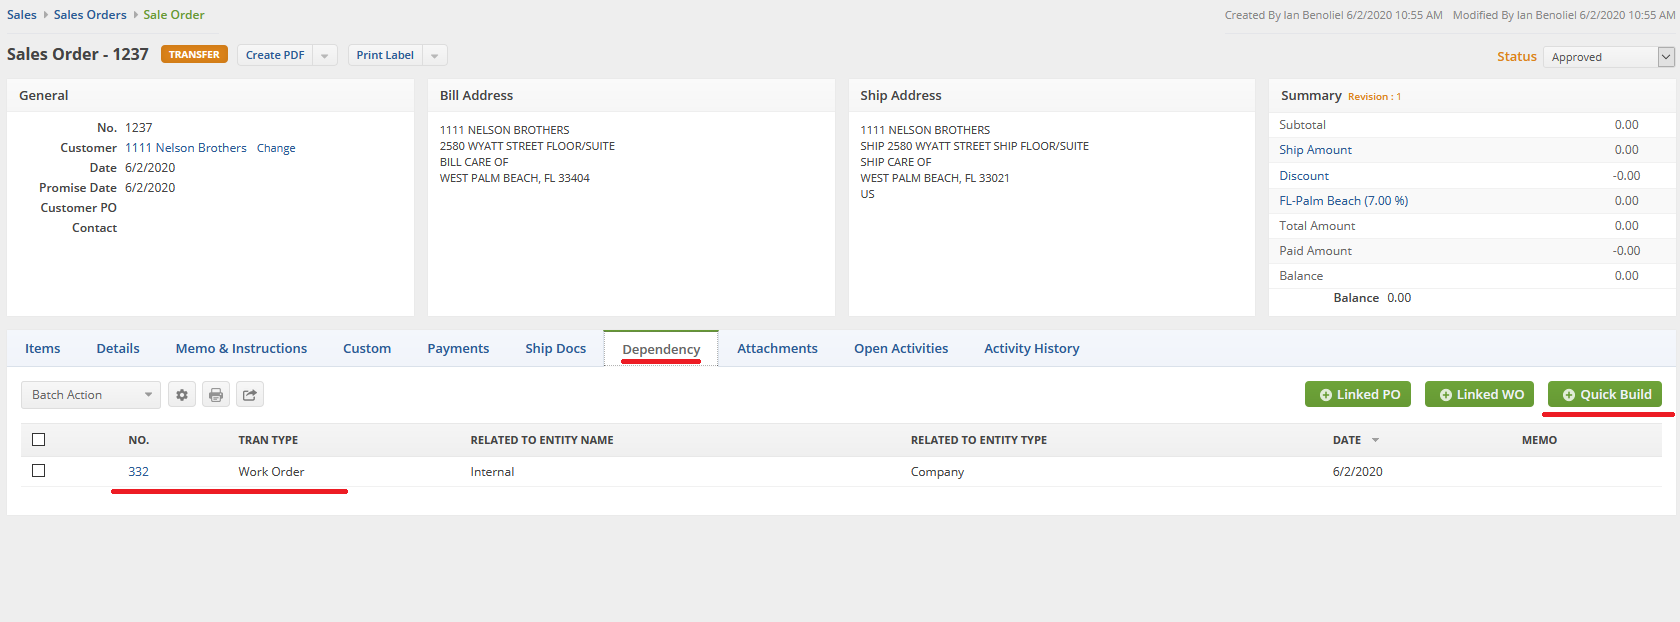1680x622 pixels.
Task: Sort by the DATE column arrow
Action: 1376,441
